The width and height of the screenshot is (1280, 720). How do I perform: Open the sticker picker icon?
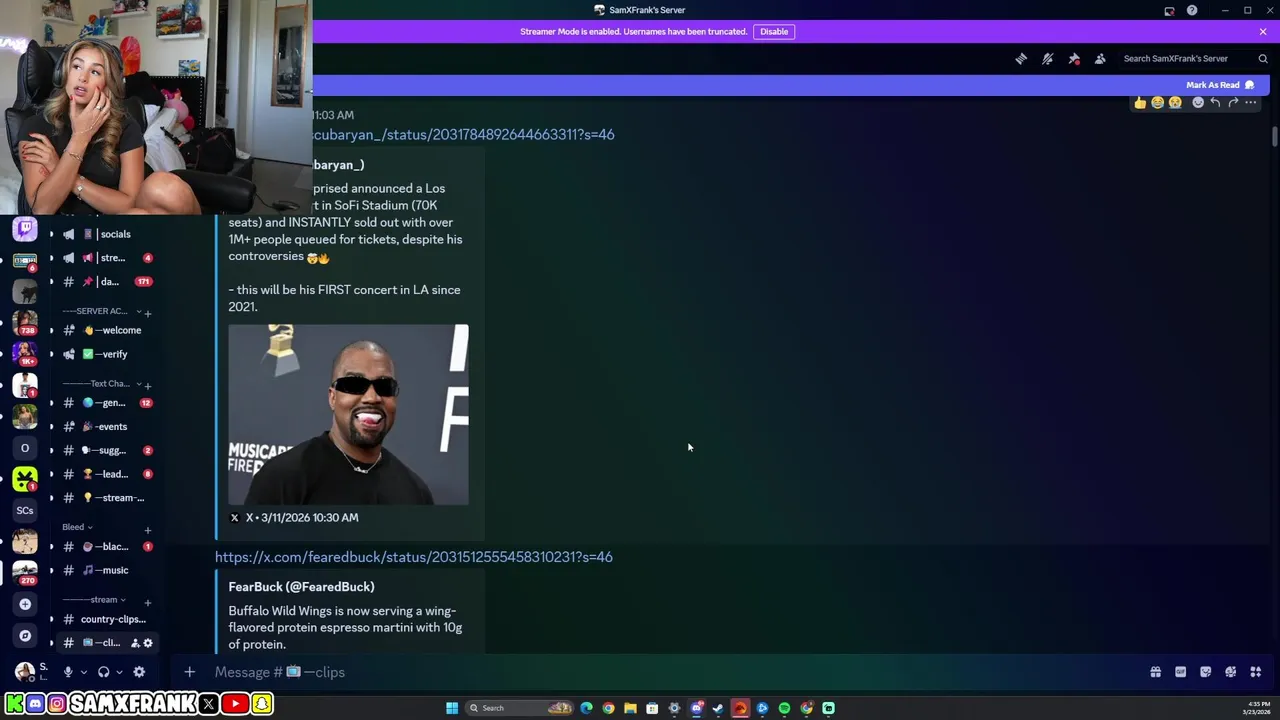click(1205, 672)
